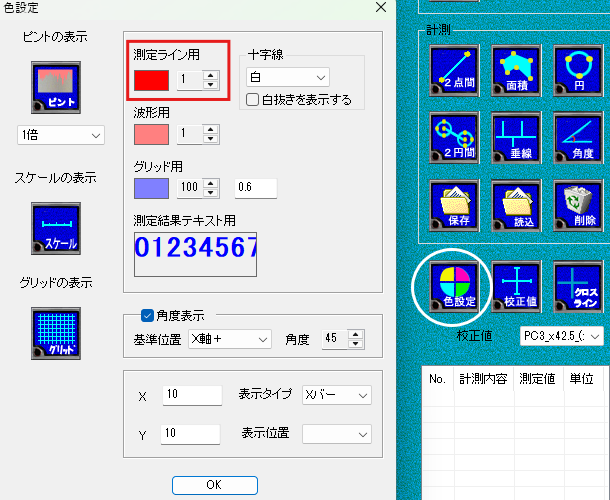The height and width of the screenshot is (500, 610).
Task: Click the 測定結果テキスト用 font preview box
Action: click(x=195, y=254)
